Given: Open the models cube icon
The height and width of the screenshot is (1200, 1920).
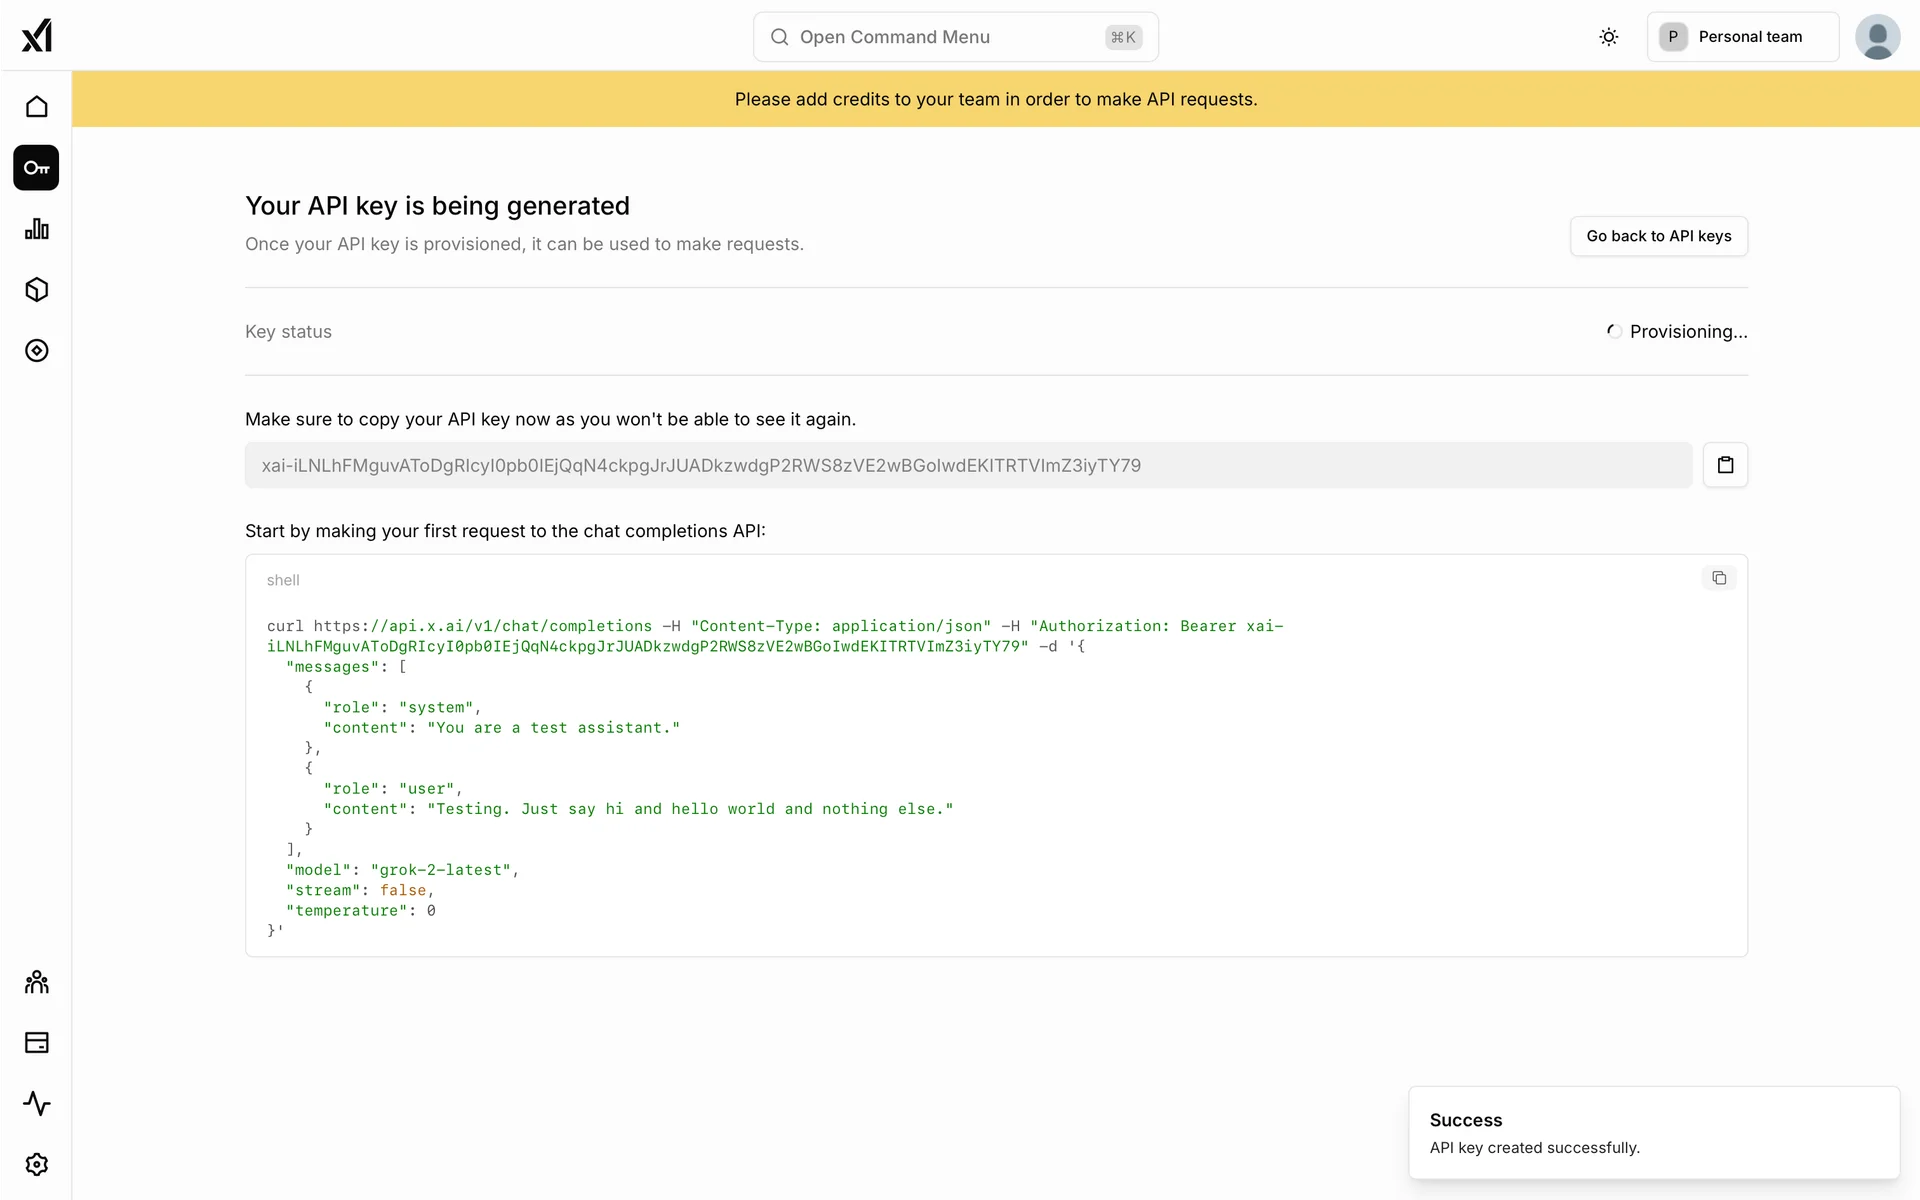Looking at the screenshot, I should (x=37, y=290).
